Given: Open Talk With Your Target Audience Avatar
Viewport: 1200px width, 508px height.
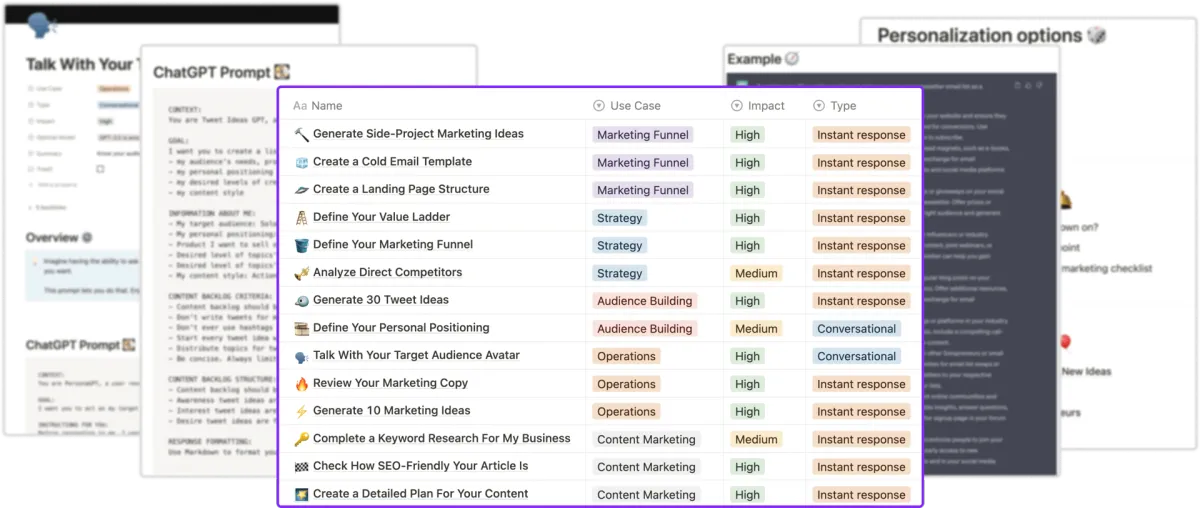Looking at the screenshot, I should click(x=416, y=356).
